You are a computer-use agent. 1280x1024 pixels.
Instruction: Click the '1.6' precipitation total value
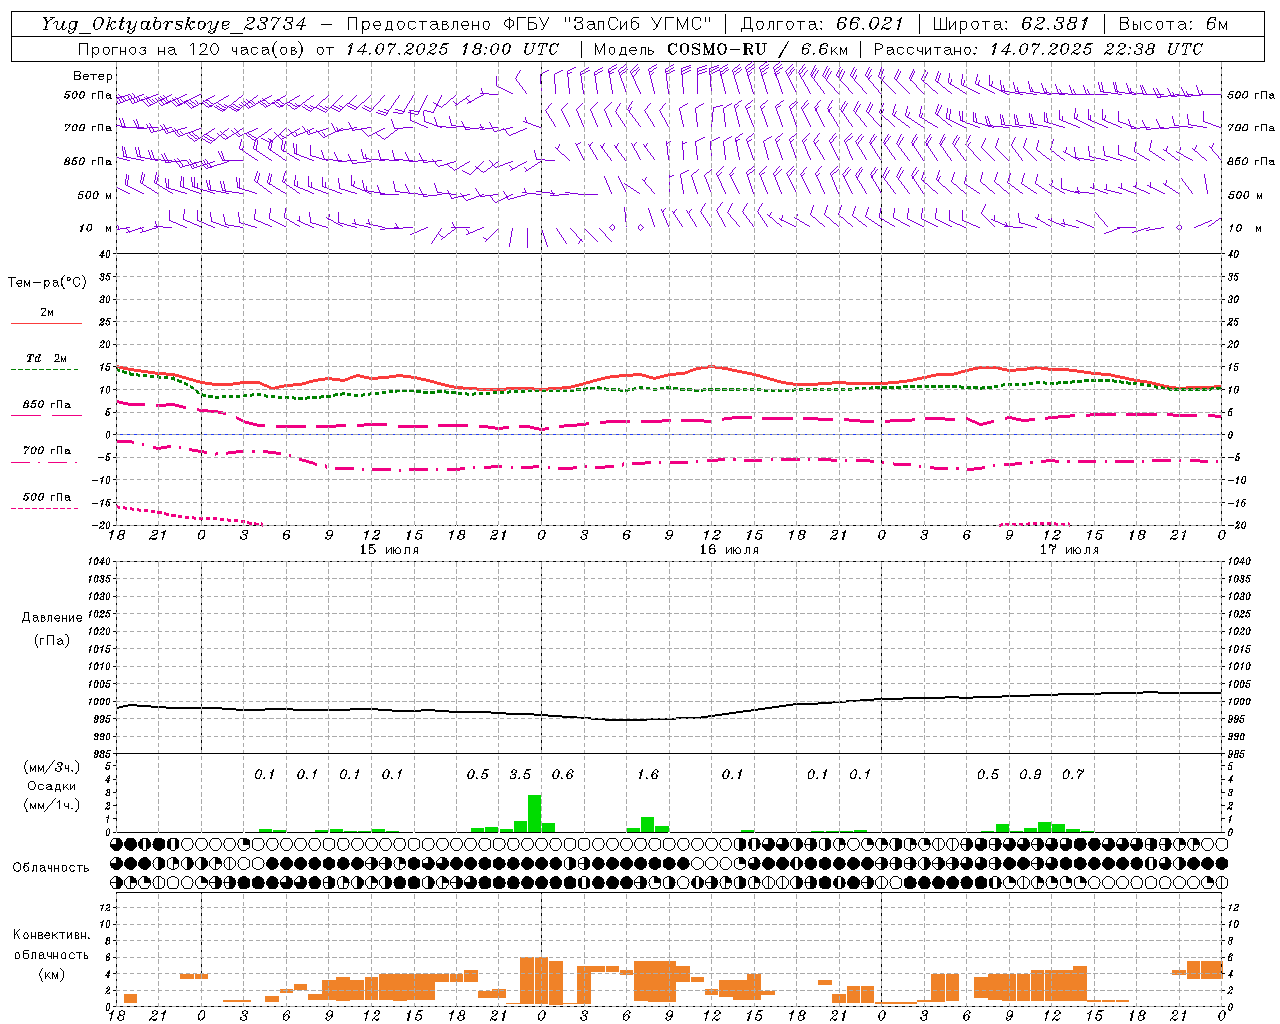coord(648,774)
